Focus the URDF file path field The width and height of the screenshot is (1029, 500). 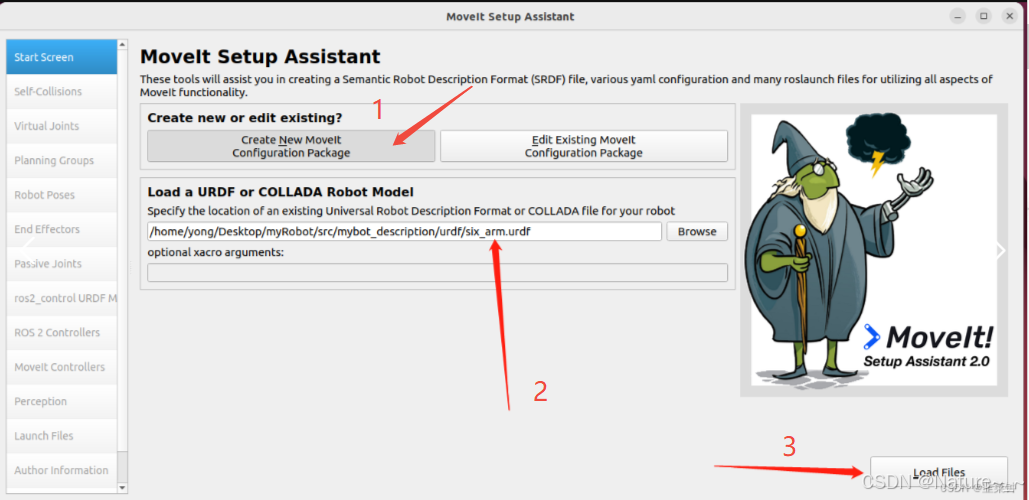(x=404, y=232)
